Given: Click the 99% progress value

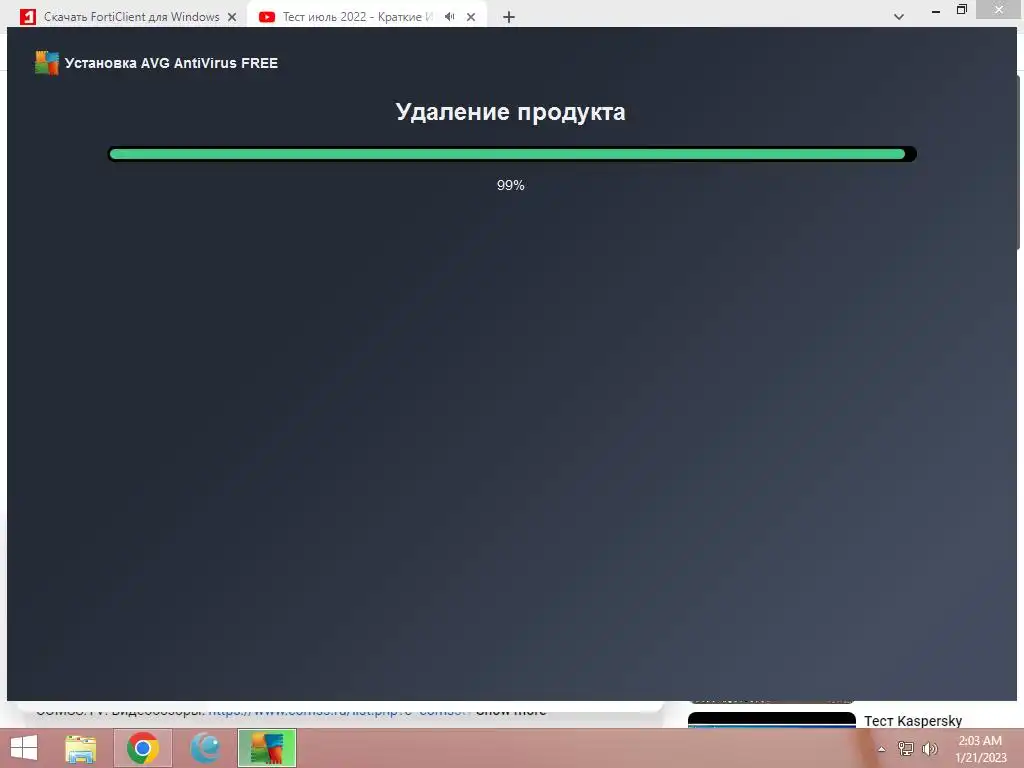Looking at the screenshot, I should [x=511, y=185].
